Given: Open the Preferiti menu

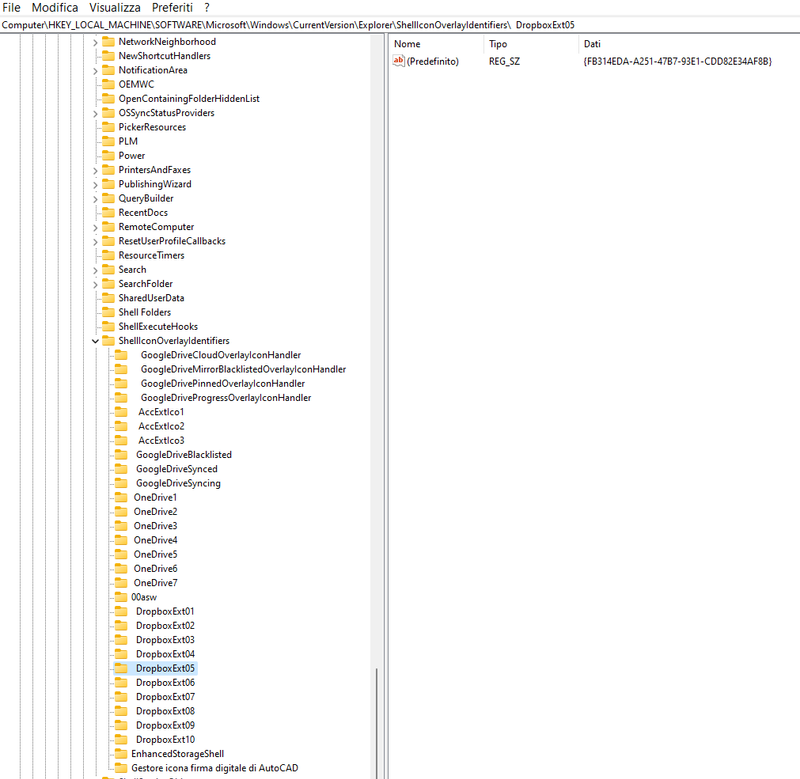Looking at the screenshot, I should click(171, 7).
